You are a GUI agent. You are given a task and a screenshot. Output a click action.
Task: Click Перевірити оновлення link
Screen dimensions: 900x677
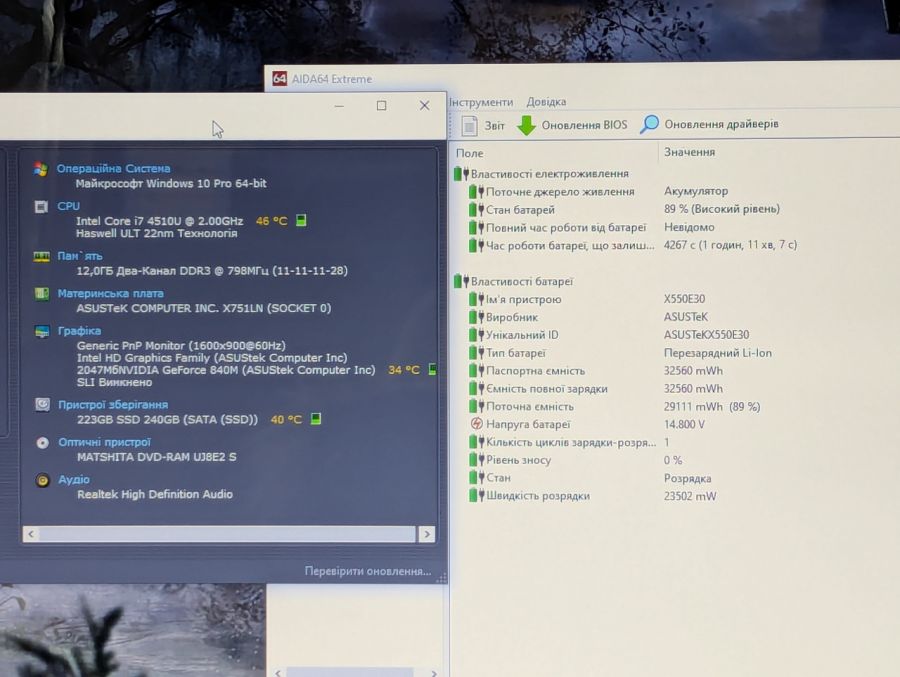(x=368, y=571)
